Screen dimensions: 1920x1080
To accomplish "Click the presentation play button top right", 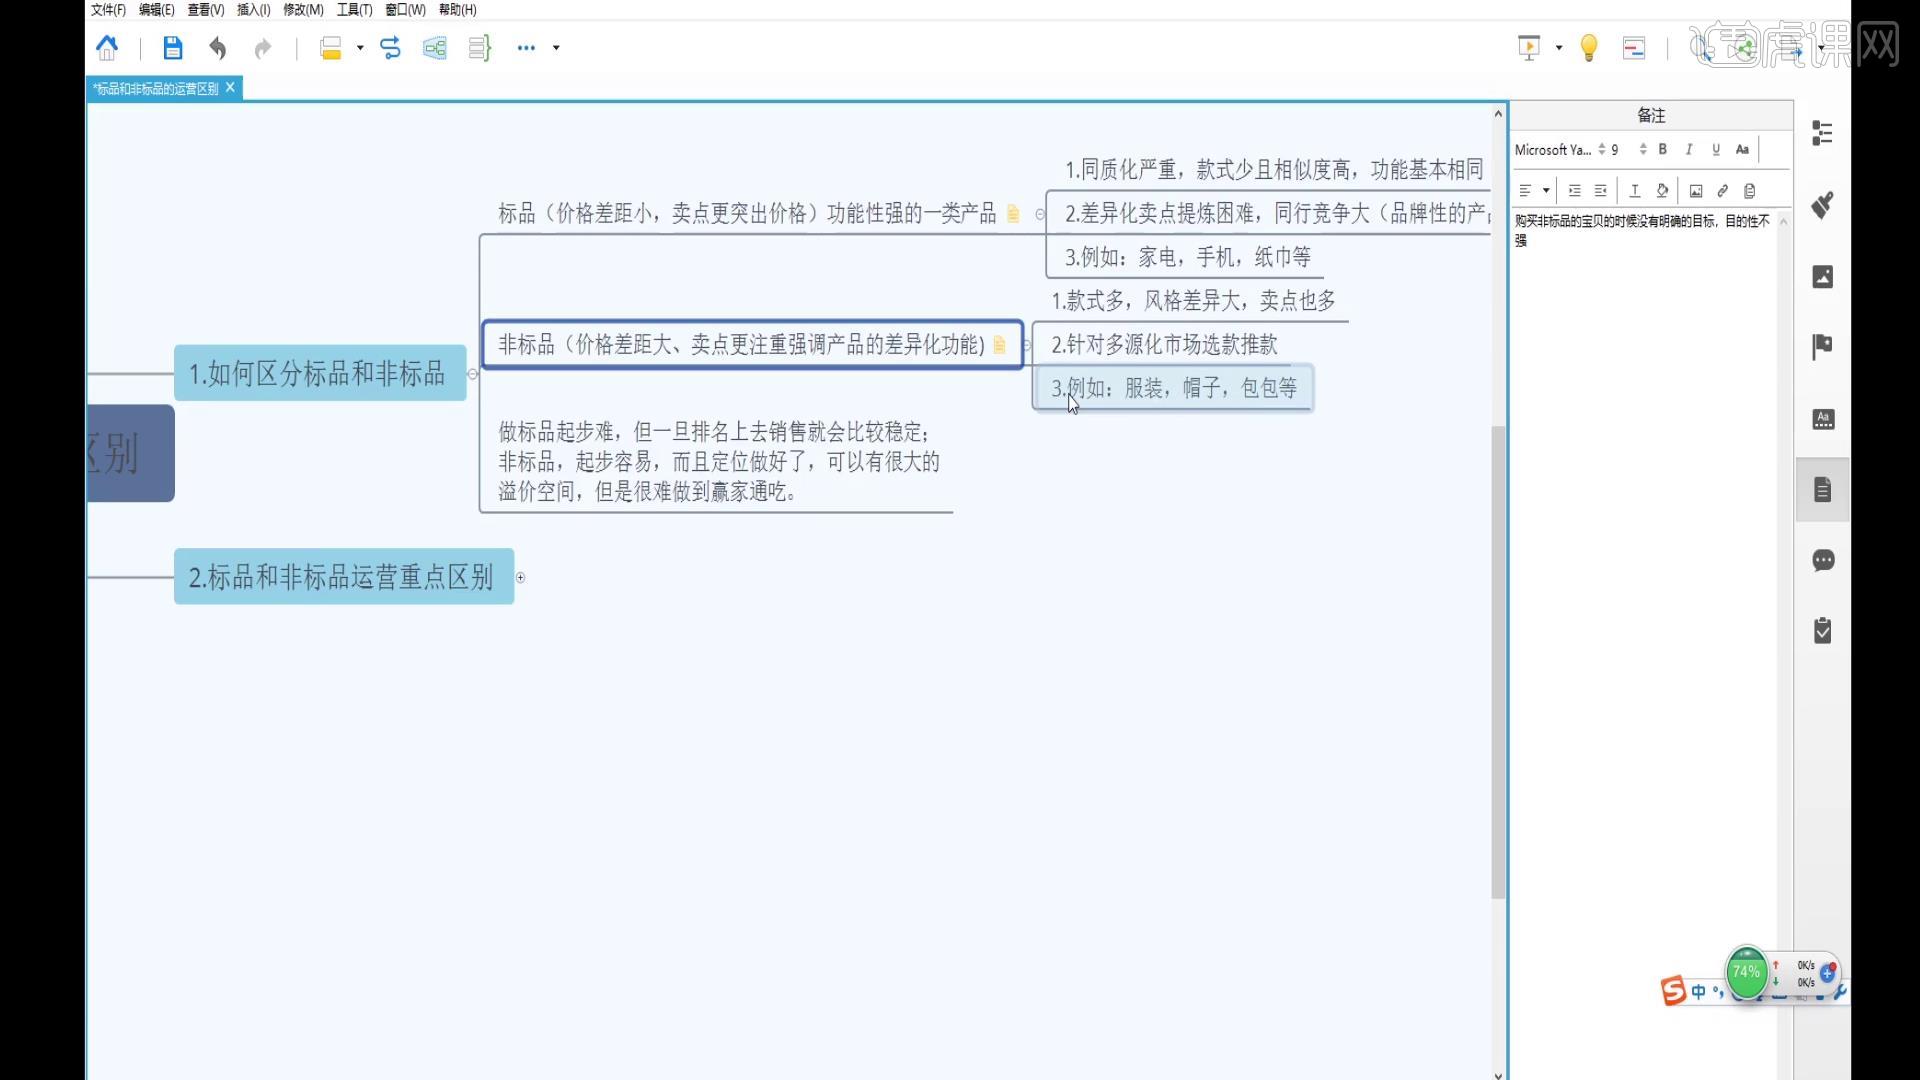I will [x=1529, y=48].
